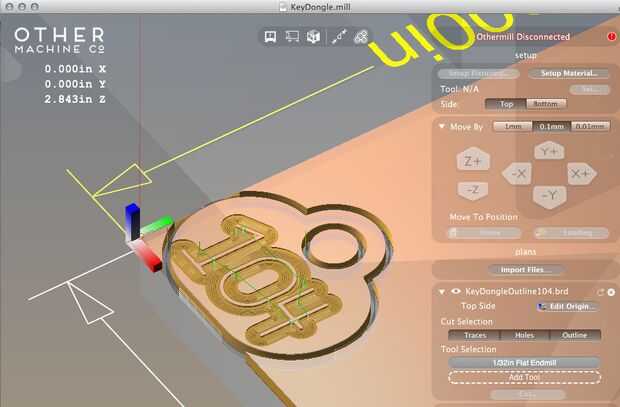Collapse the KeyDongleOutline104.brd plan section

pyautogui.click(x=442, y=292)
